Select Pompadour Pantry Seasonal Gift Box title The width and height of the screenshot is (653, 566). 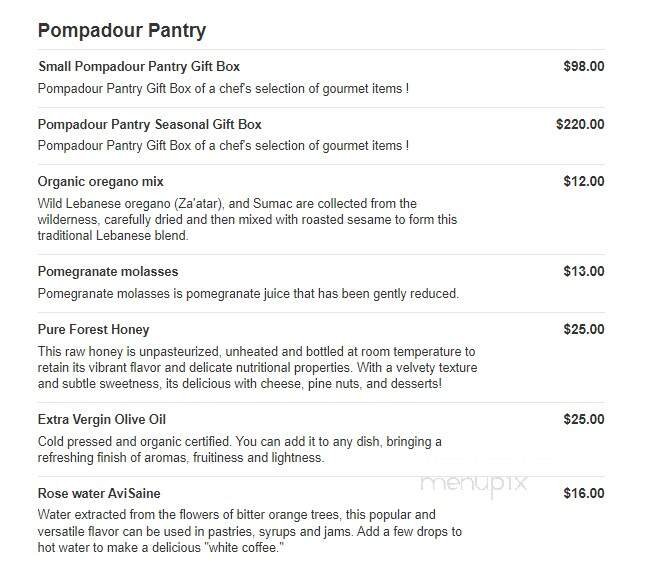point(149,125)
